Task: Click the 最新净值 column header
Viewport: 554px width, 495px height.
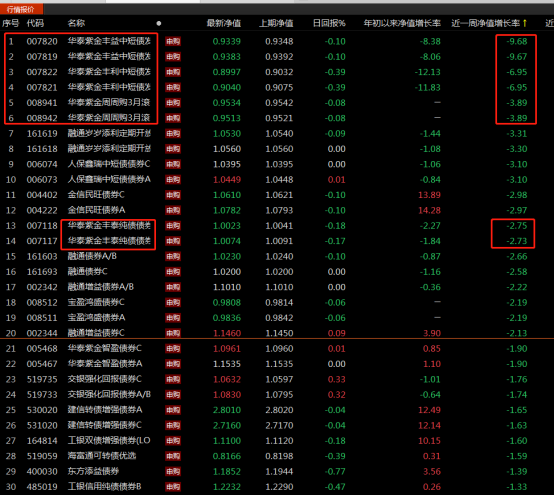Action: click(224, 23)
